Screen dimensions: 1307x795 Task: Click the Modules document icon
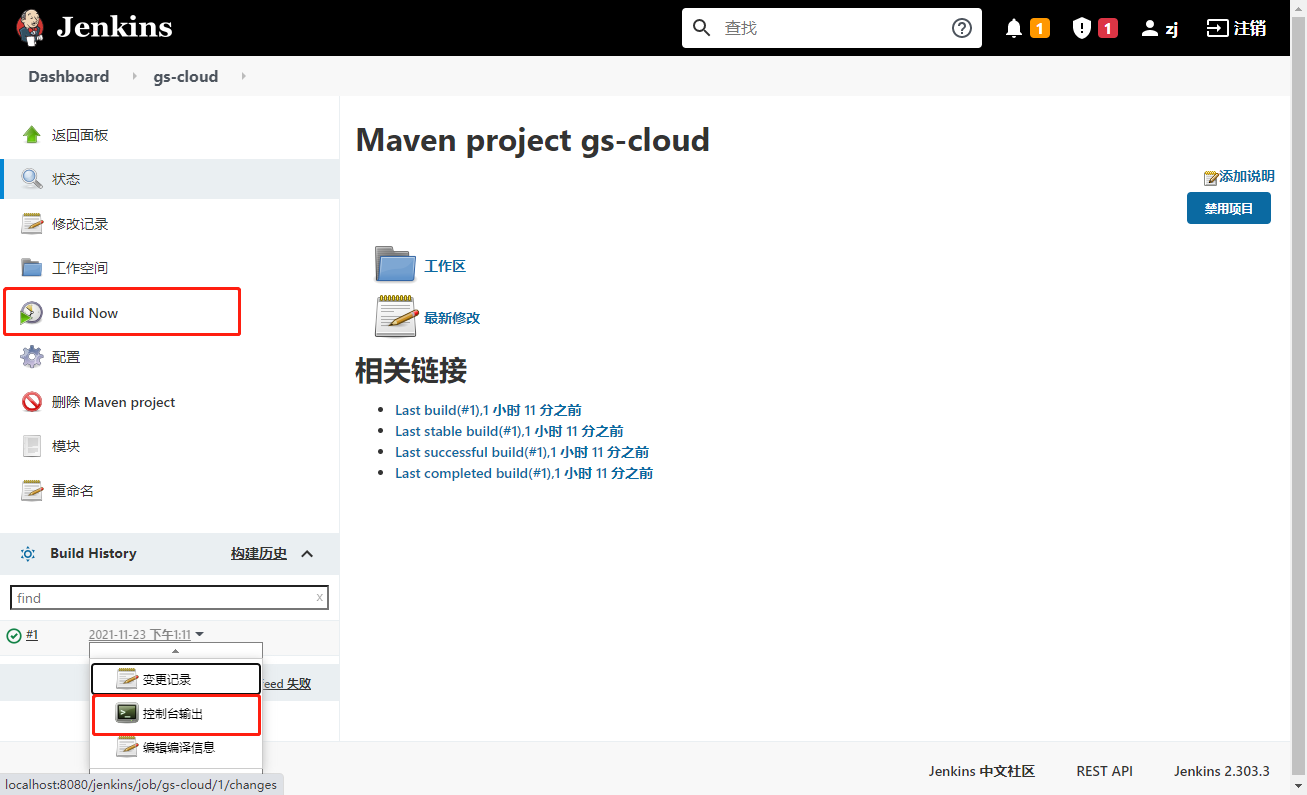[32, 446]
